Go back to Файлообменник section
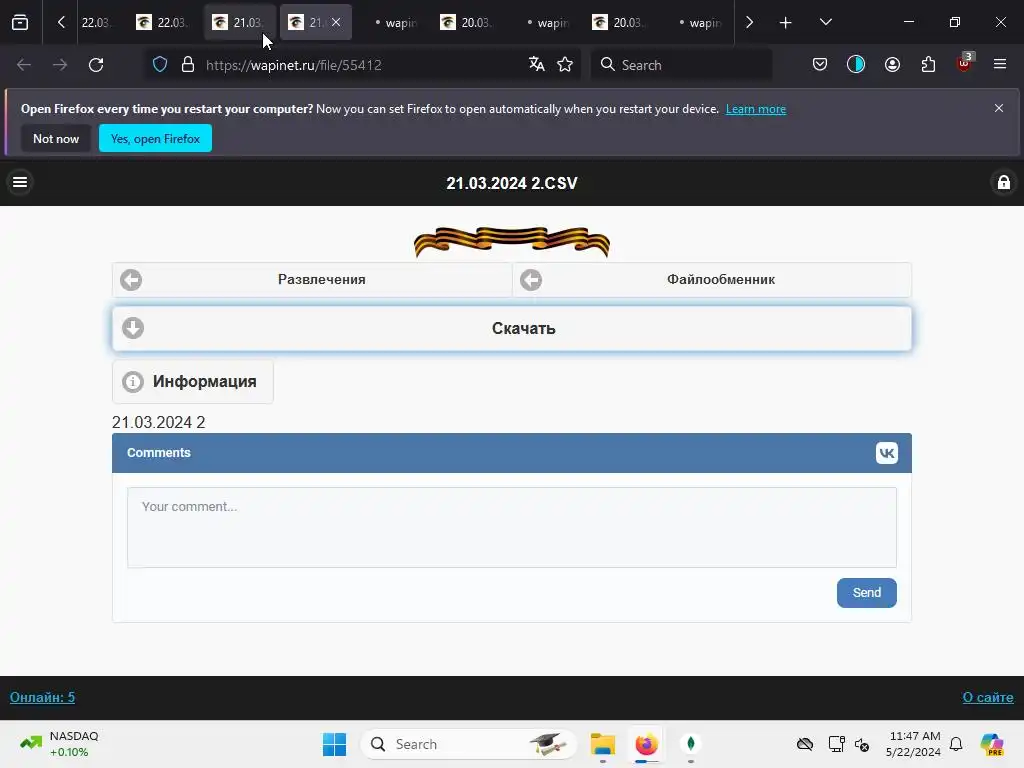Image resolution: width=1024 pixels, height=768 pixels. click(x=712, y=280)
